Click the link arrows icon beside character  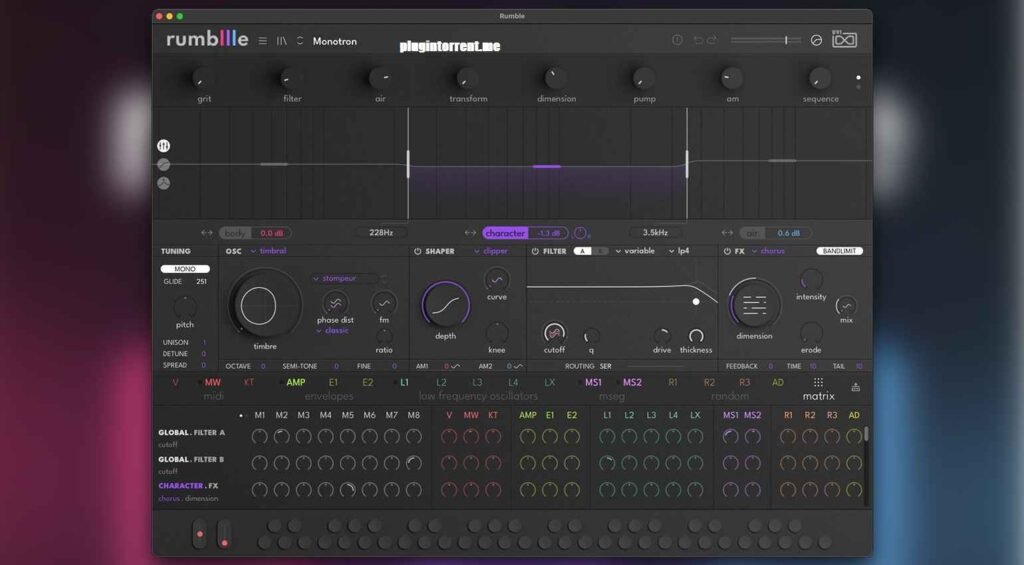pos(470,233)
